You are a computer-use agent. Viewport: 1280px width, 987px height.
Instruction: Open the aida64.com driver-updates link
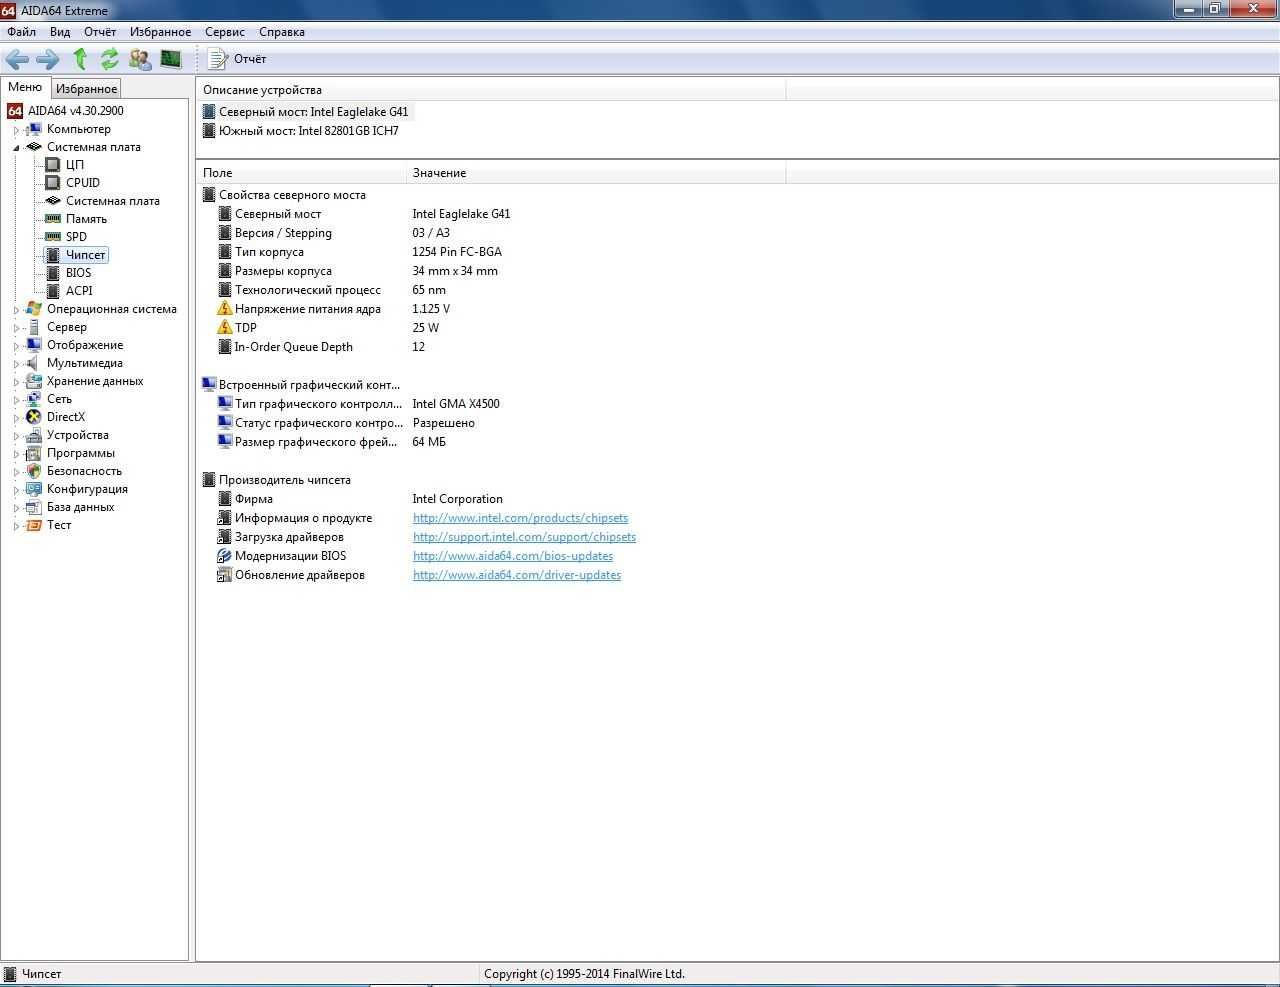517,575
